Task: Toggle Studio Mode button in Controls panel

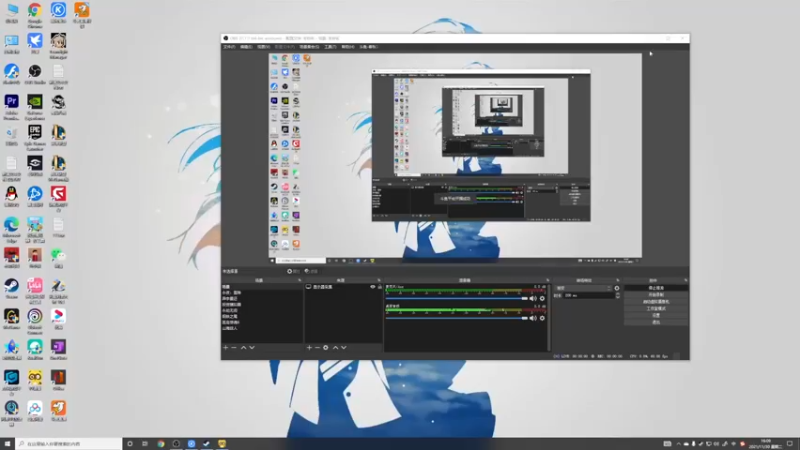Action: (x=656, y=309)
